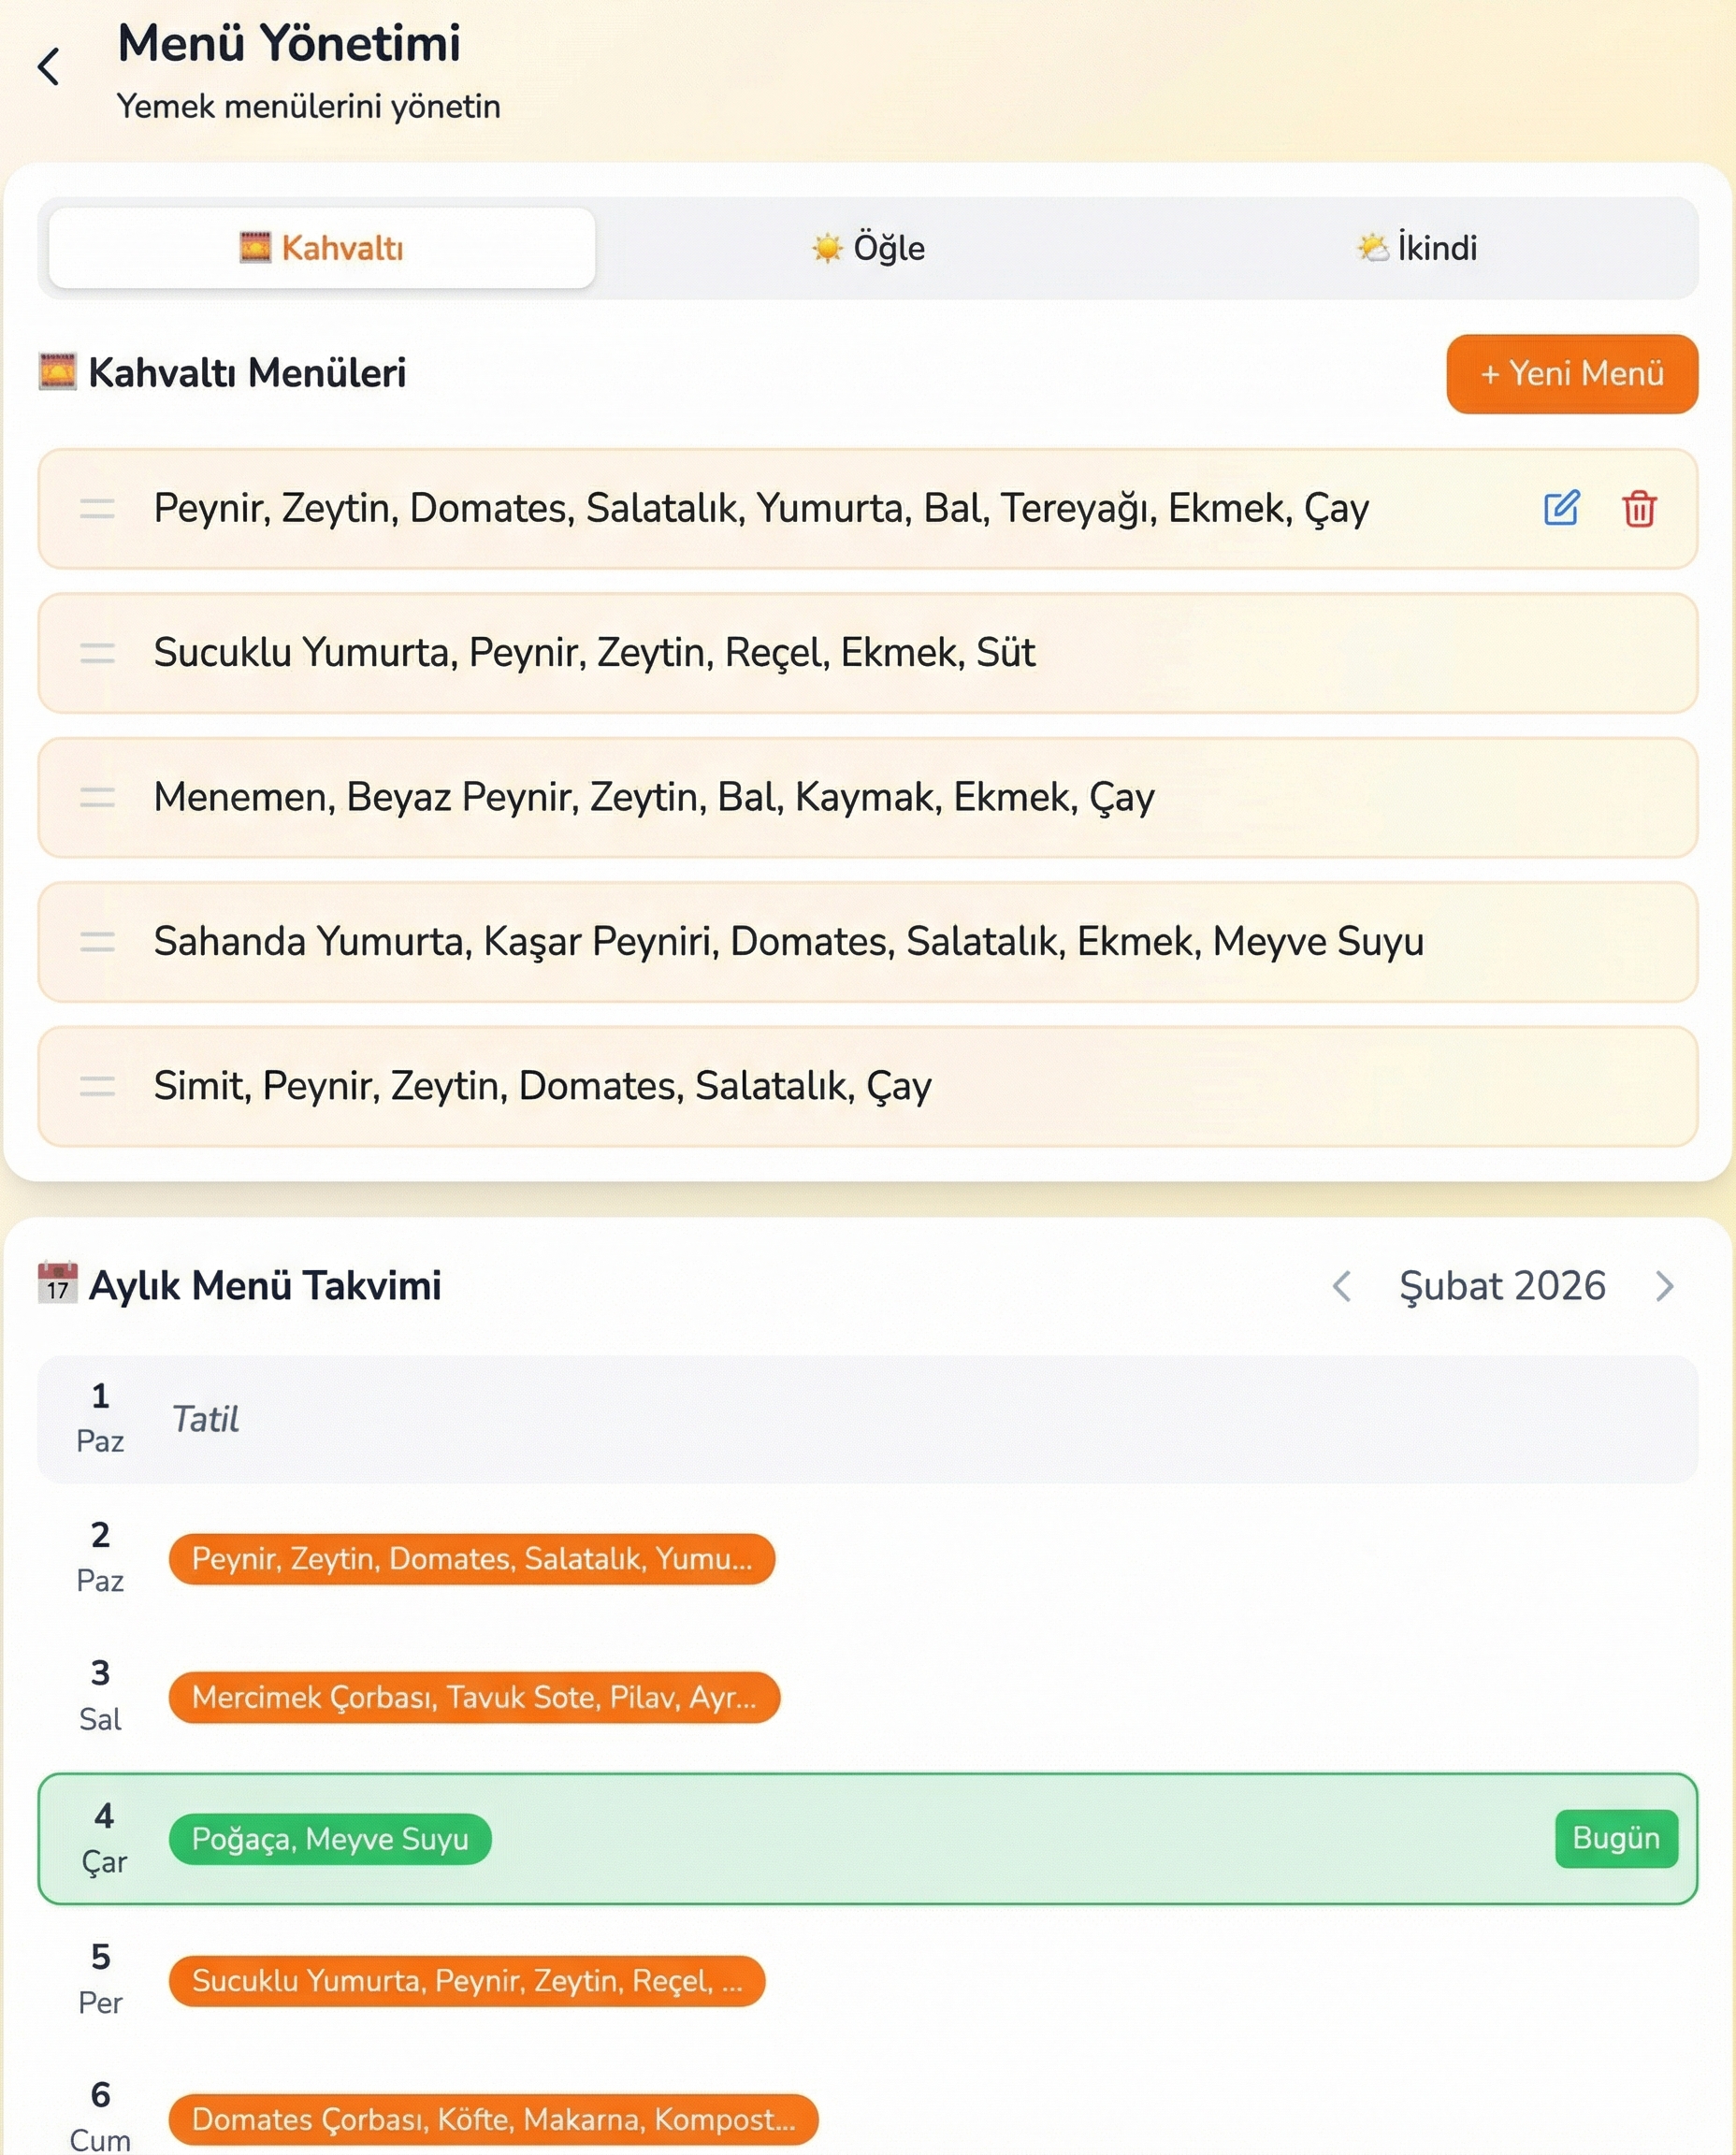Open the Poğaça, Meyve Suyu menu chip

coord(330,1839)
